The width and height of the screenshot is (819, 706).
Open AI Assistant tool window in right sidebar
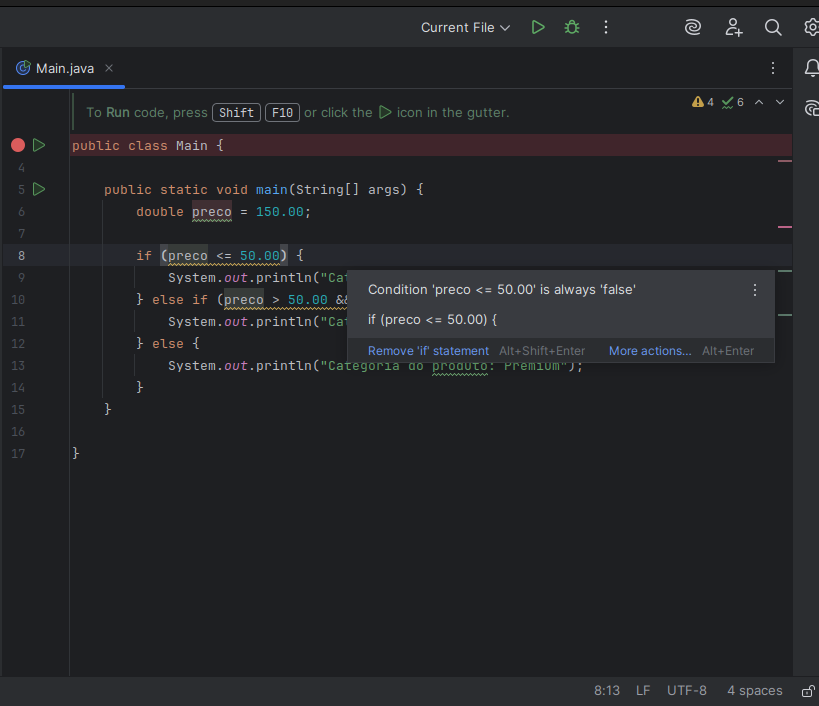812,108
